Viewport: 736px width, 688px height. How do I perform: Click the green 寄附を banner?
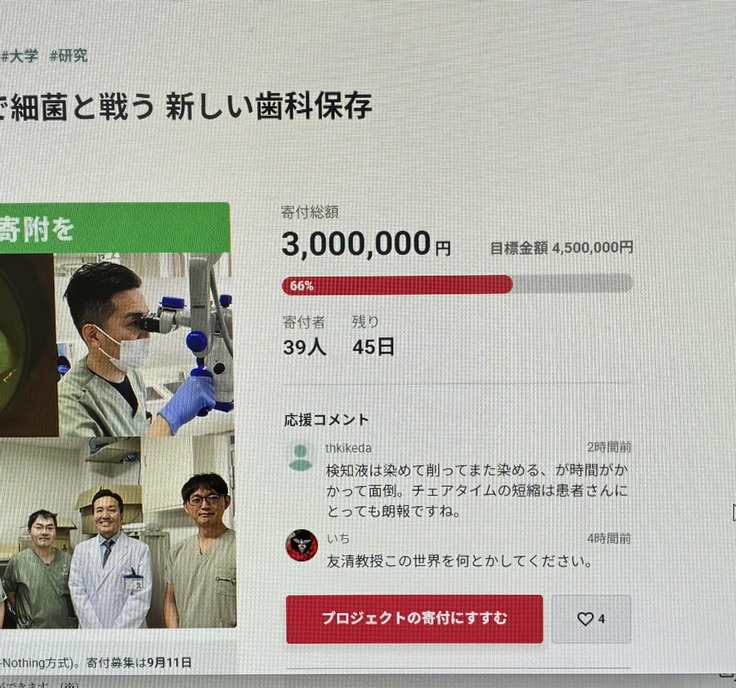point(115,228)
